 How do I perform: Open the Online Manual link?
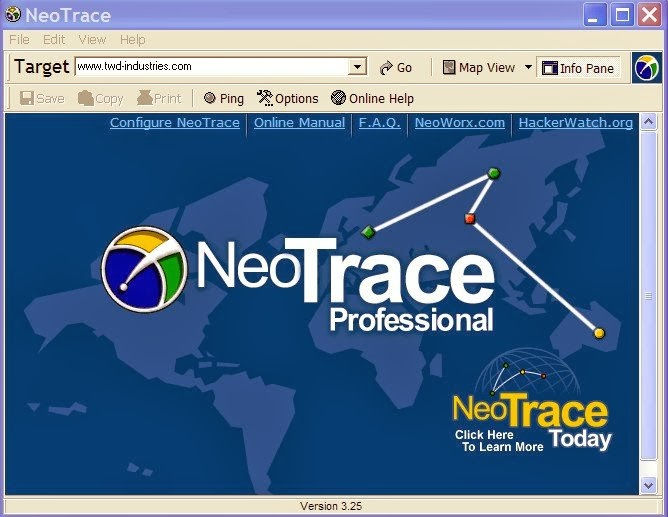tap(299, 123)
